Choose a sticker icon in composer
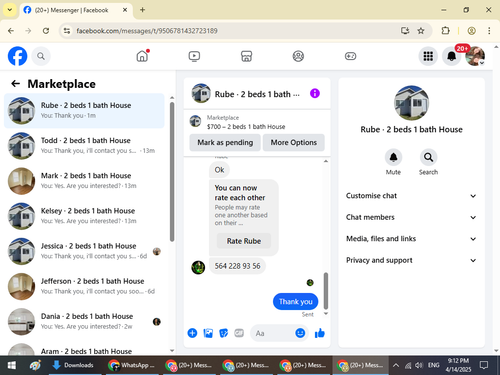 click(x=224, y=333)
